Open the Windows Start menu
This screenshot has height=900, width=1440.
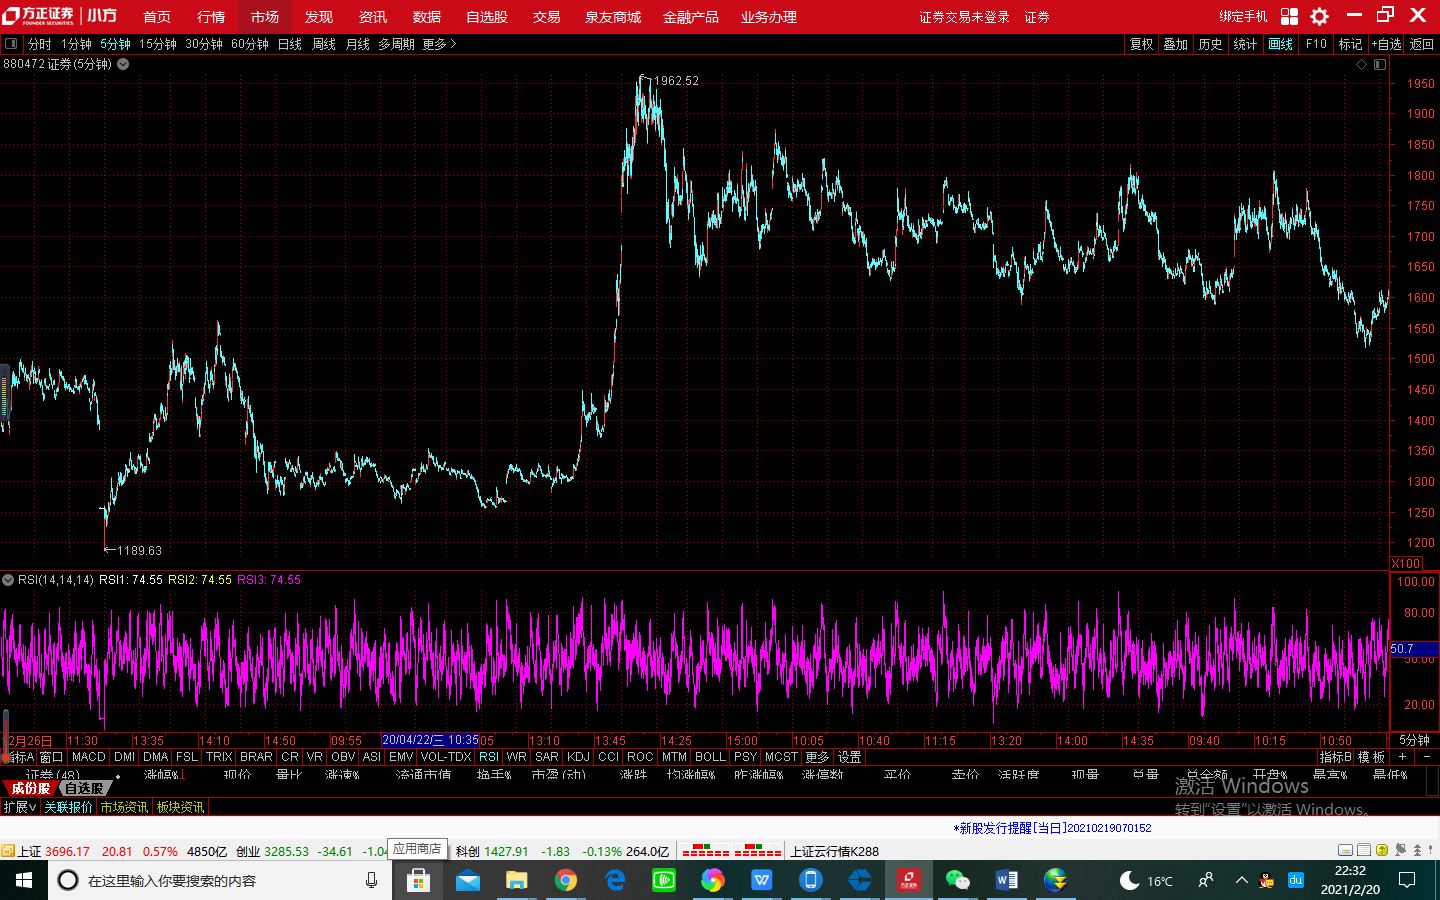pyautogui.click(x=24, y=880)
